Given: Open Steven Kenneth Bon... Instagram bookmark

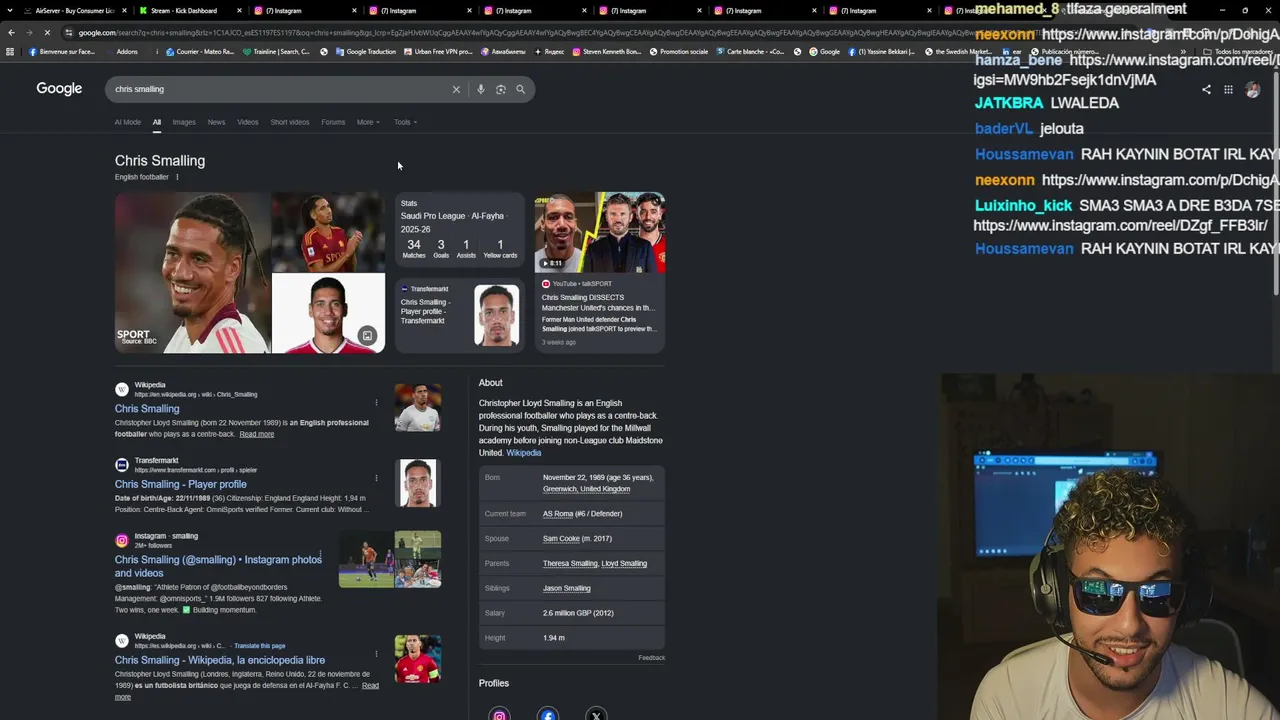Looking at the screenshot, I should click(607, 52).
